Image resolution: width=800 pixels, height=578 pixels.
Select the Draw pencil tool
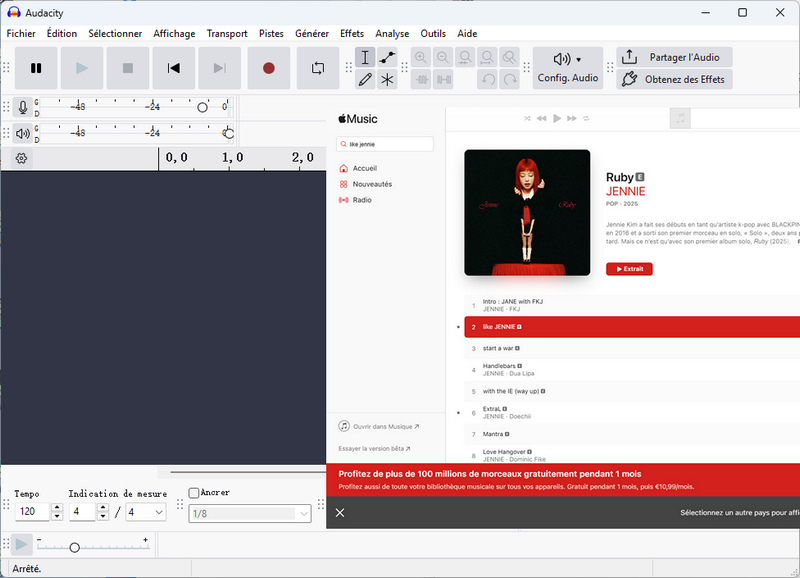365,80
